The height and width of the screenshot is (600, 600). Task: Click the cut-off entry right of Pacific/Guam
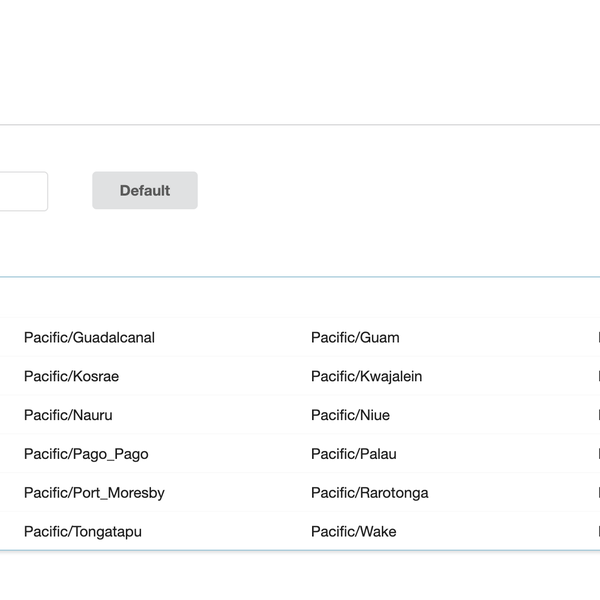[x=597, y=338]
